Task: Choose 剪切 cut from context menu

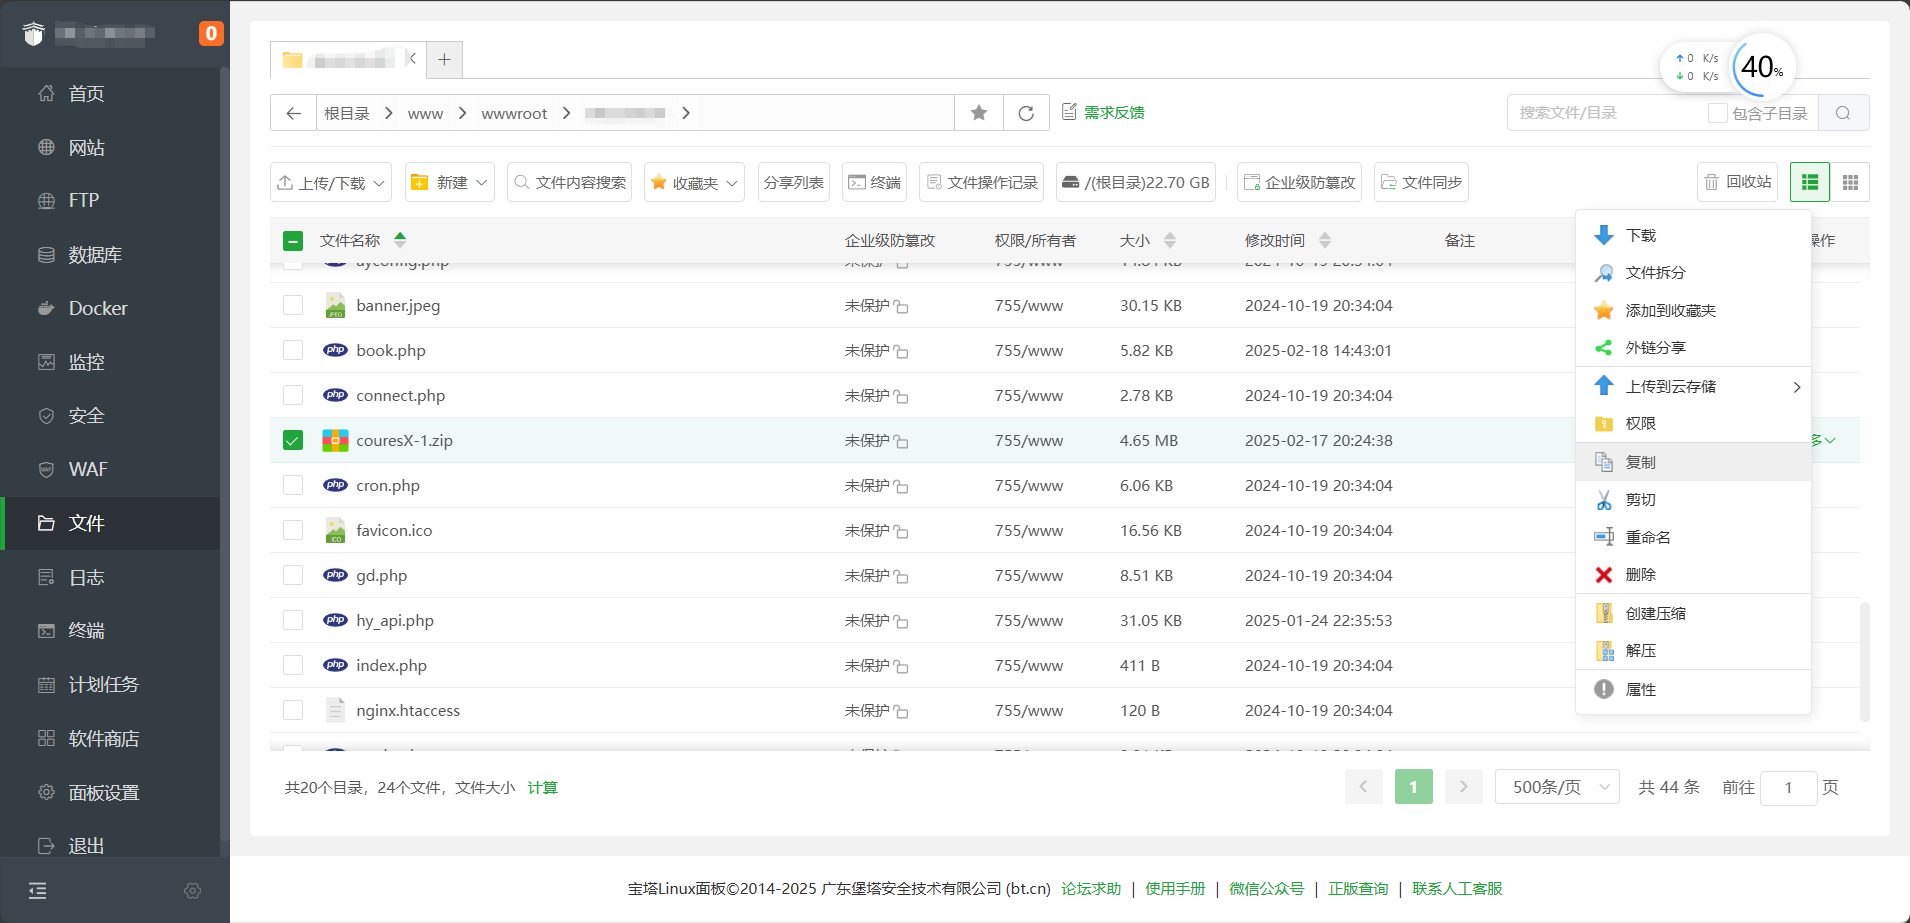Action: point(1693,499)
